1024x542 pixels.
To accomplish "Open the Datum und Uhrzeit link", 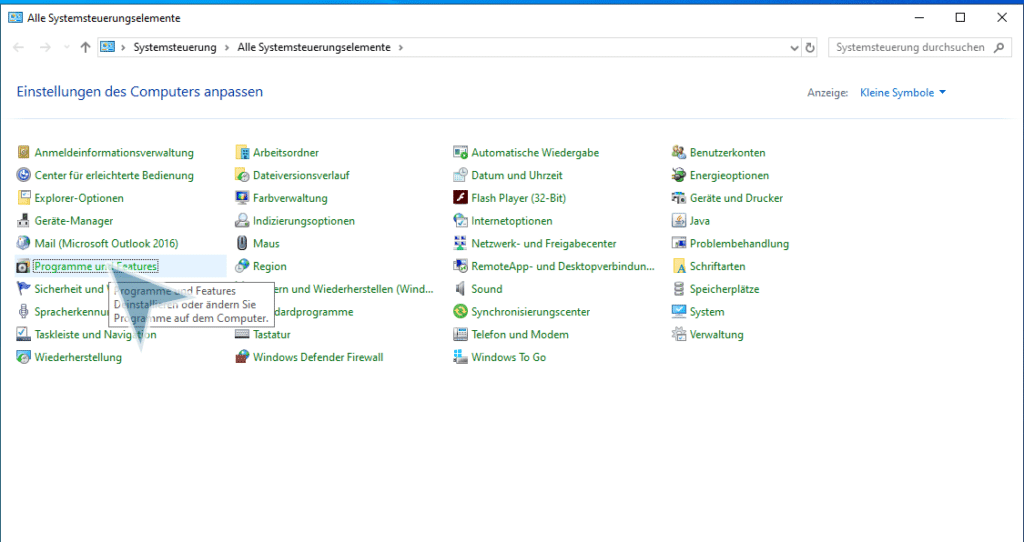I will [x=517, y=175].
